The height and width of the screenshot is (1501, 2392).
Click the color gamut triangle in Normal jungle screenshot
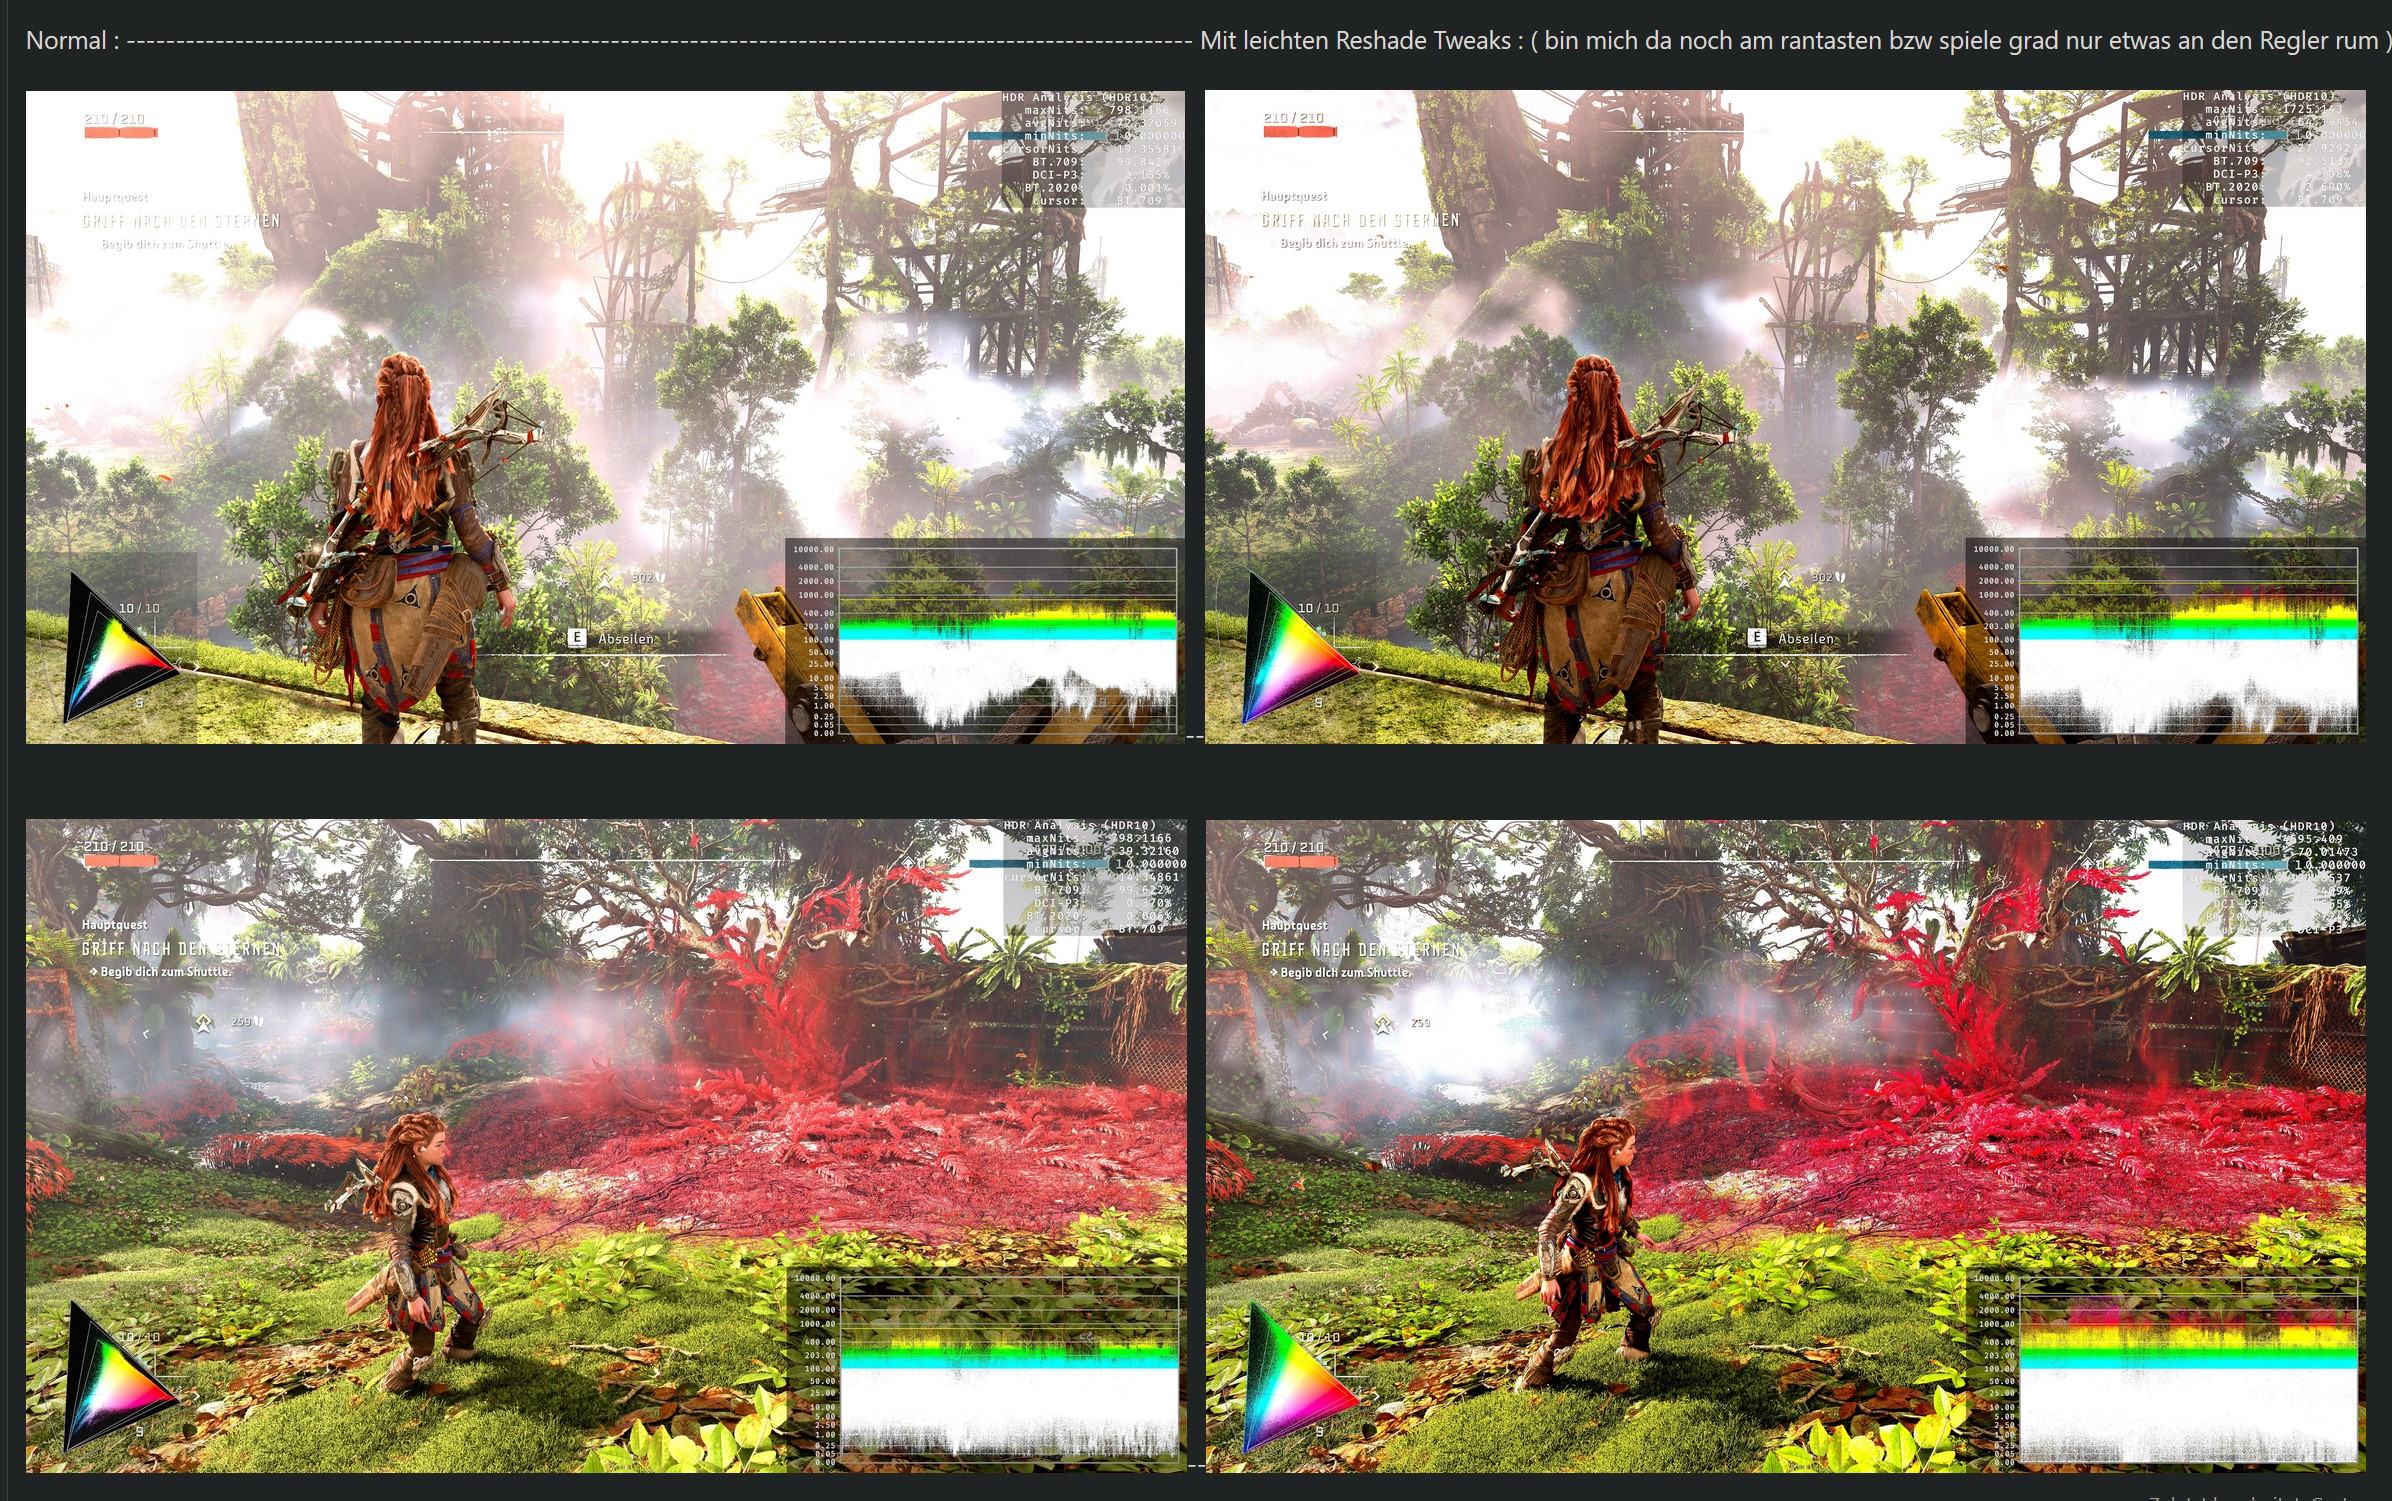coord(120,647)
